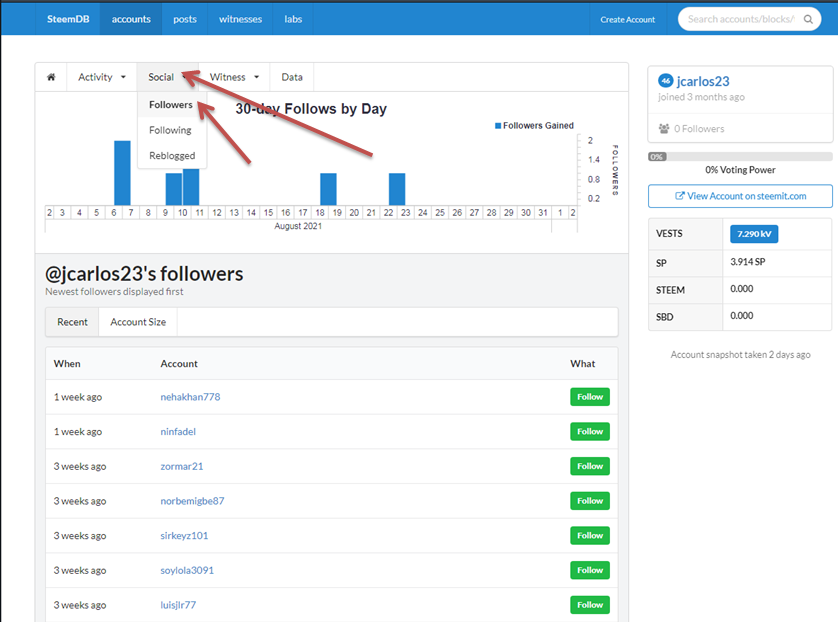Follow nehakhan778

click(590, 397)
